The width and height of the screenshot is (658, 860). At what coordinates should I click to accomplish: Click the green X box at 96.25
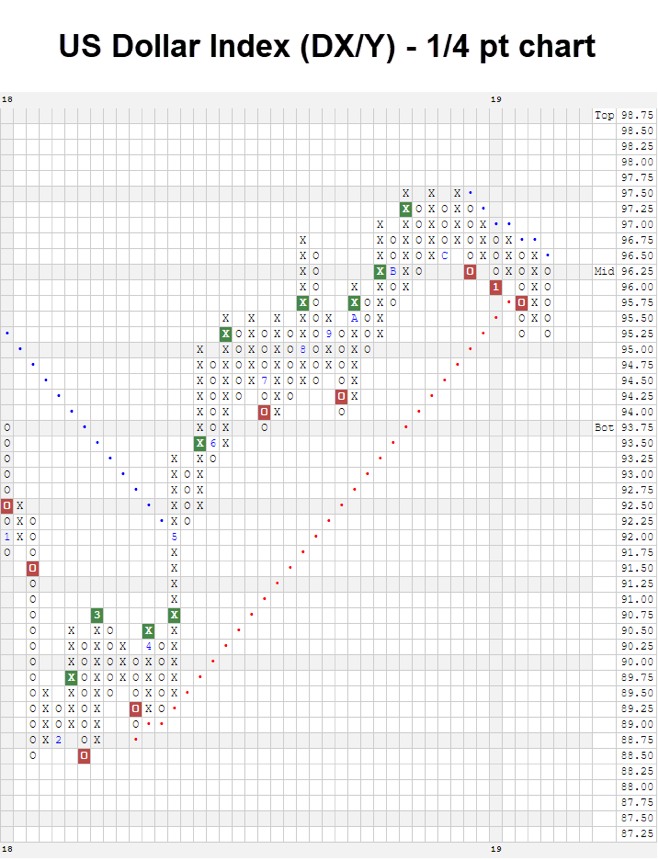click(x=380, y=271)
